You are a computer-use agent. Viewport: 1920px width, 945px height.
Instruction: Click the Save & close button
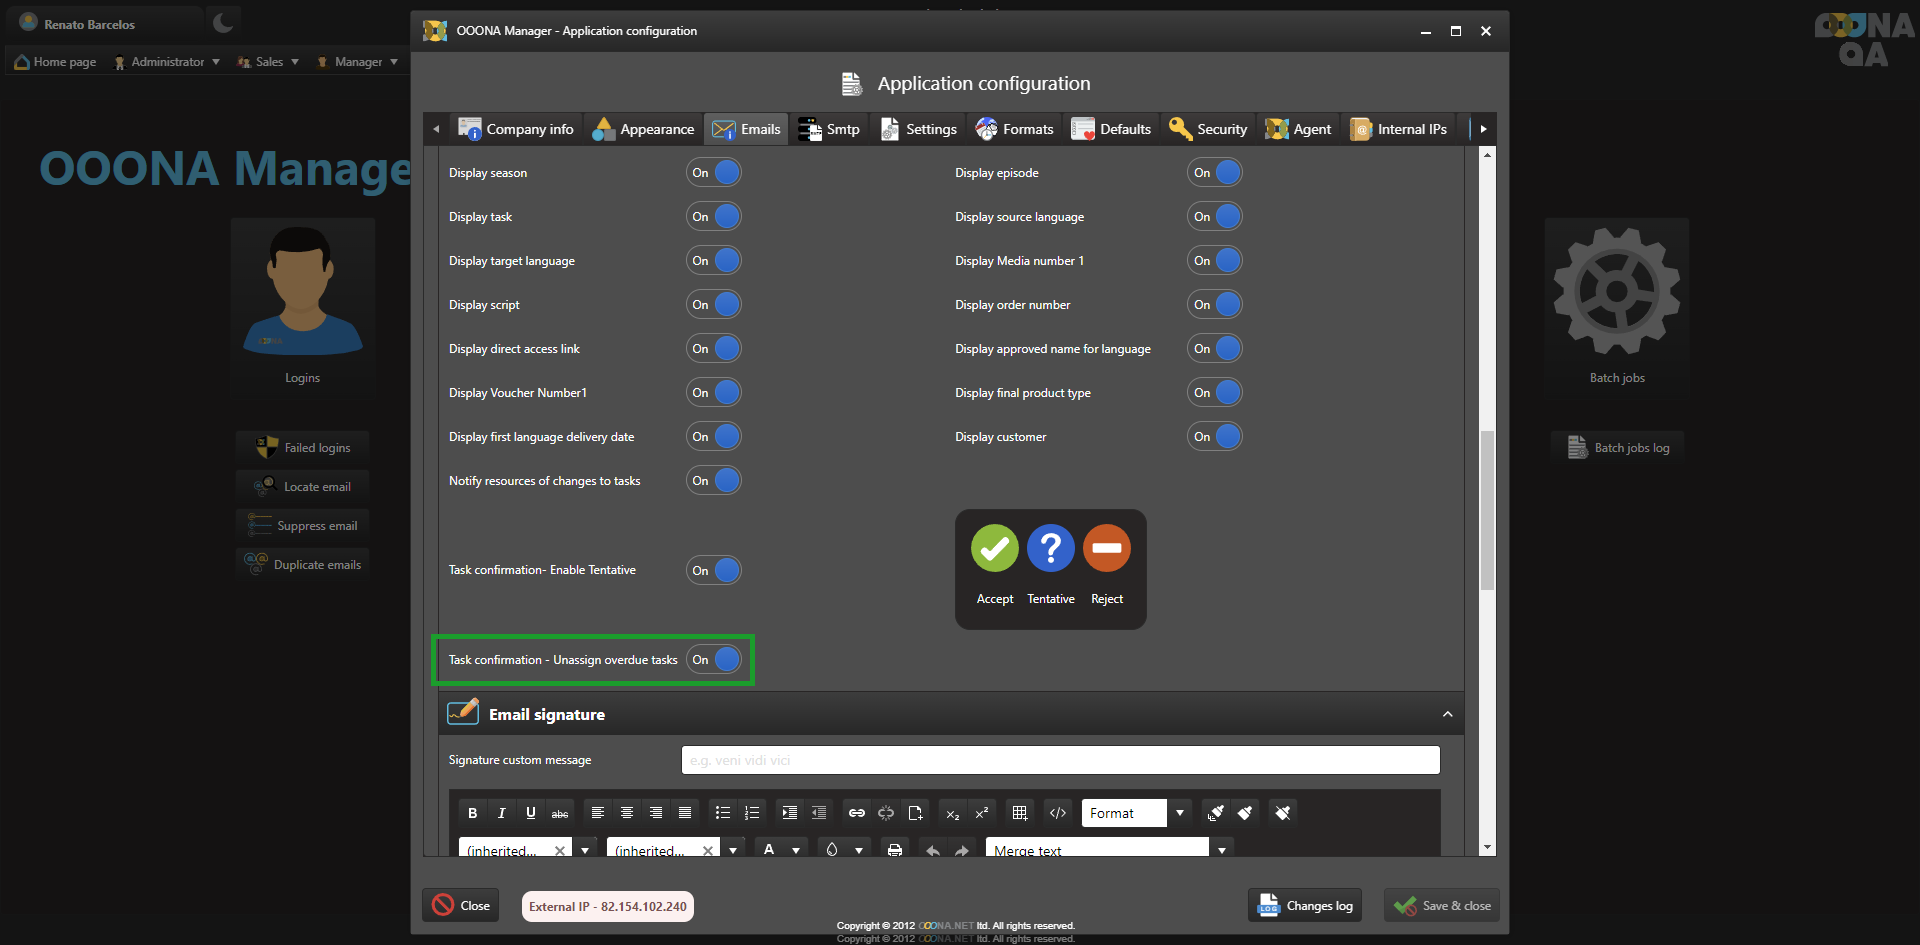1442,906
